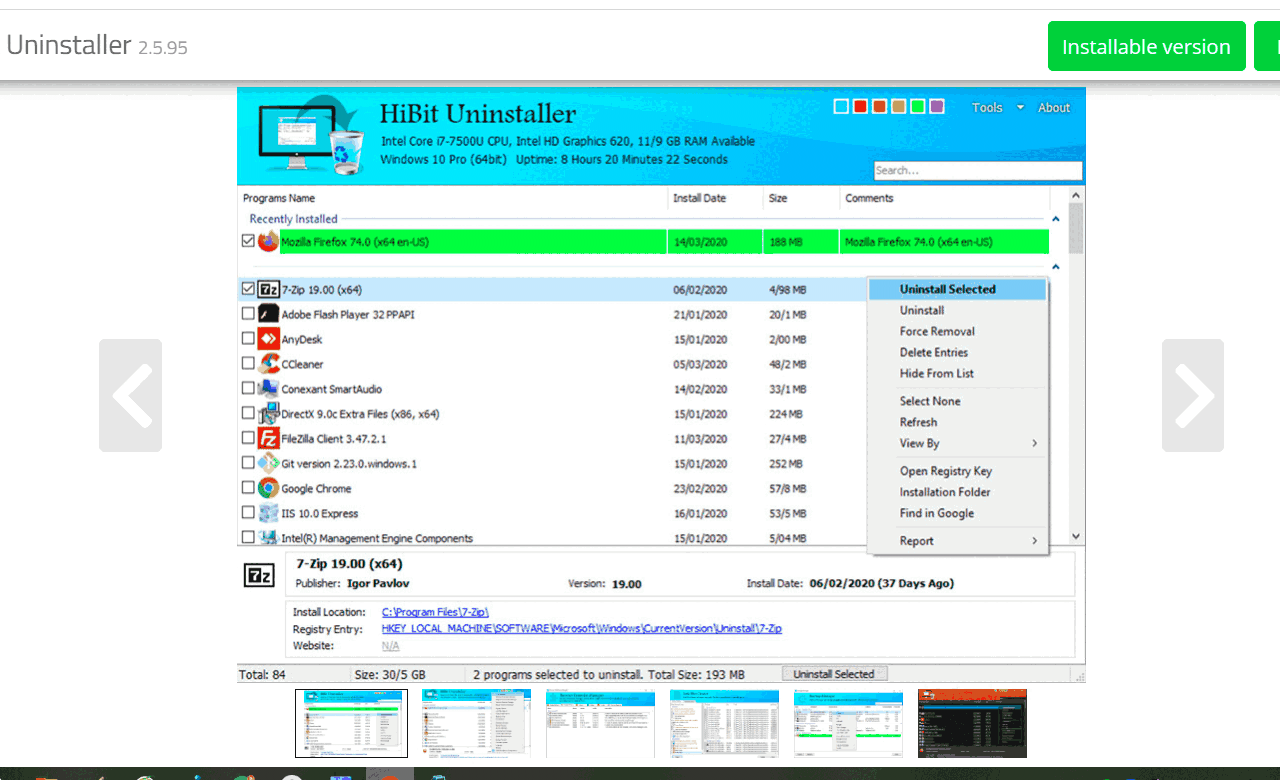Click the Google Chrome program icon
This screenshot has height=780, width=1280.
pos(267,488)
